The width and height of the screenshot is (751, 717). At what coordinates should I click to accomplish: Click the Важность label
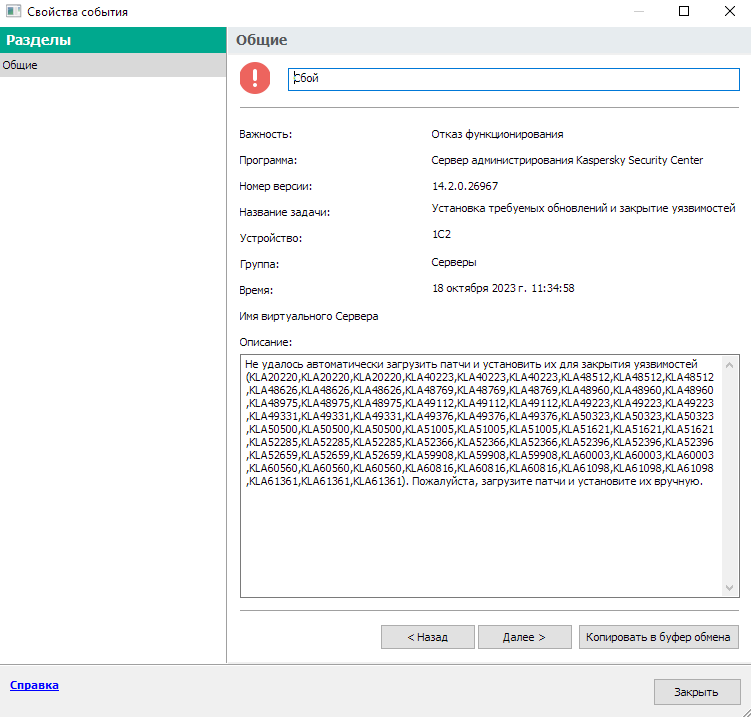tap(266, 135)
